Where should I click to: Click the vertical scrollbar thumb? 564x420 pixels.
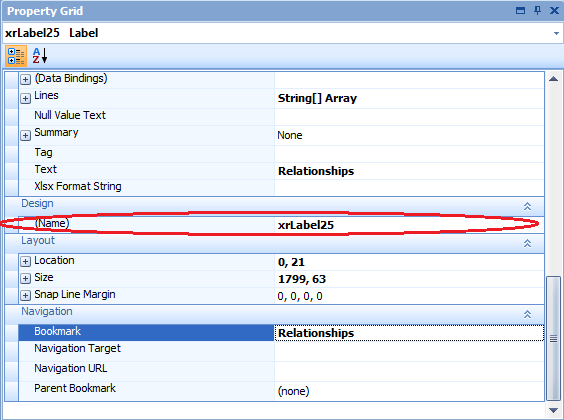click(554, 338)
